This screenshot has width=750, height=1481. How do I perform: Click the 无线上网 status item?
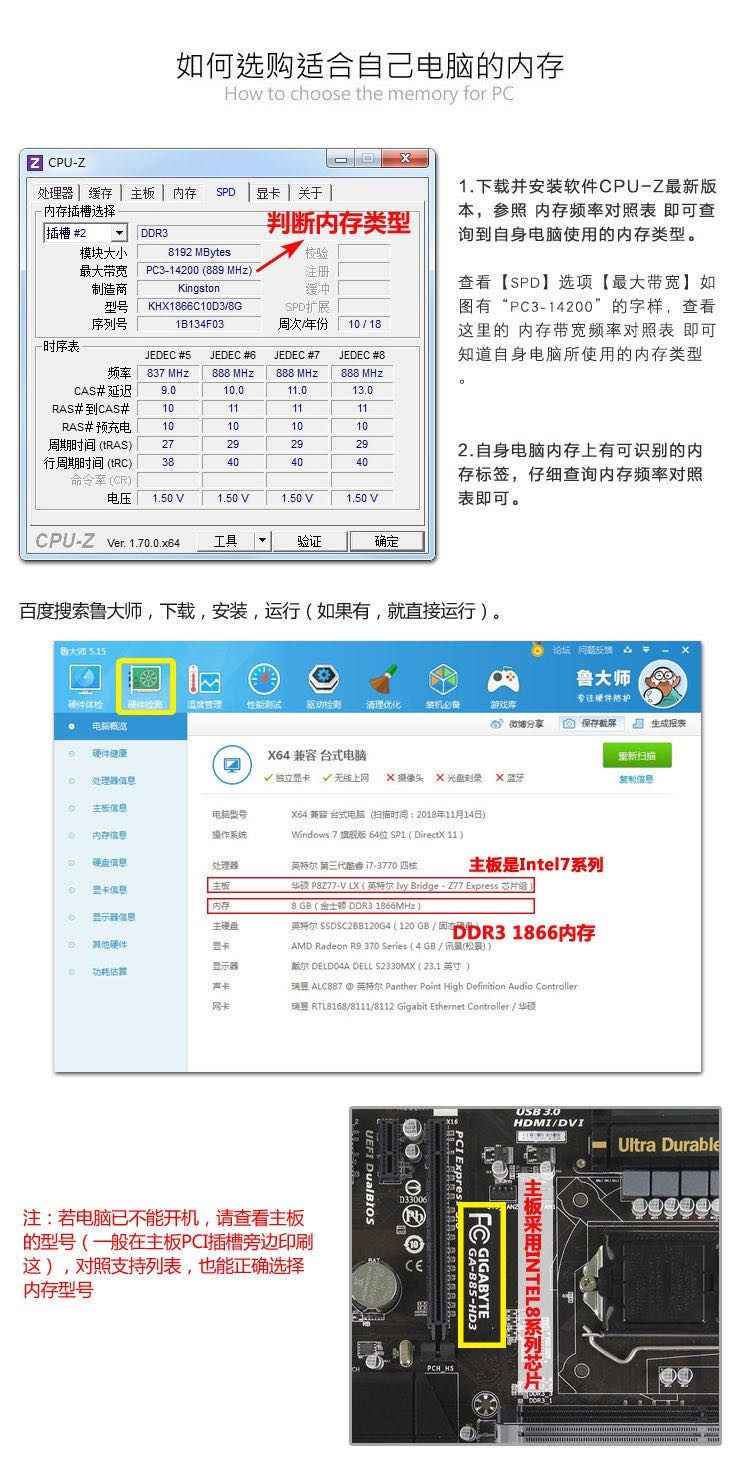345,777
